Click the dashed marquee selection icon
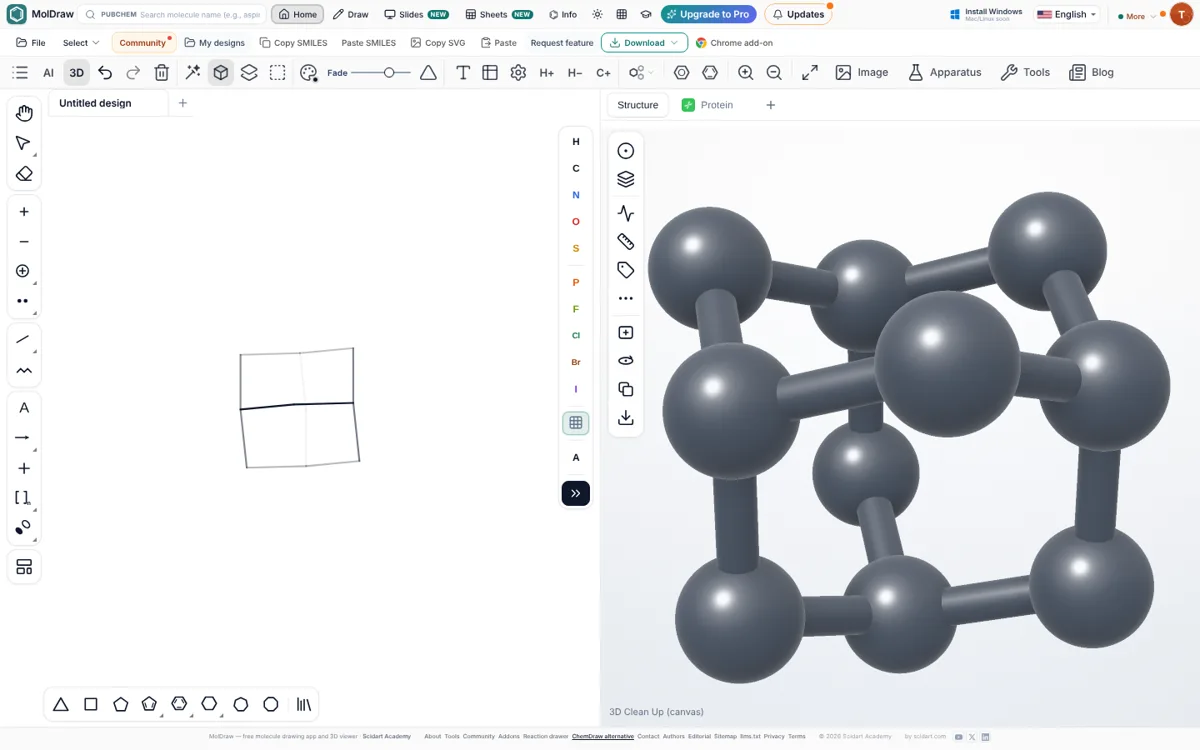Screen dimensions: 1200x750 point(278,73)
